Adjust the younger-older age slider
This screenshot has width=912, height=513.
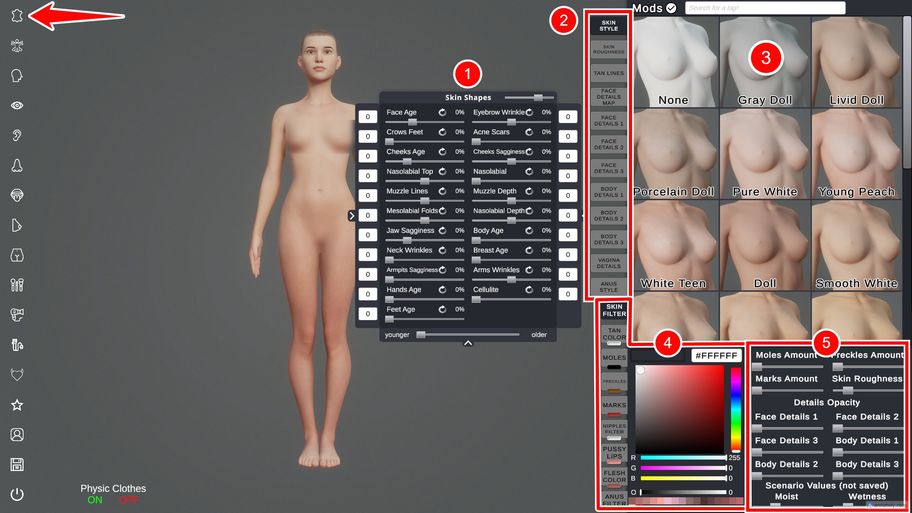pyautogui.click(x=469, y=335)
